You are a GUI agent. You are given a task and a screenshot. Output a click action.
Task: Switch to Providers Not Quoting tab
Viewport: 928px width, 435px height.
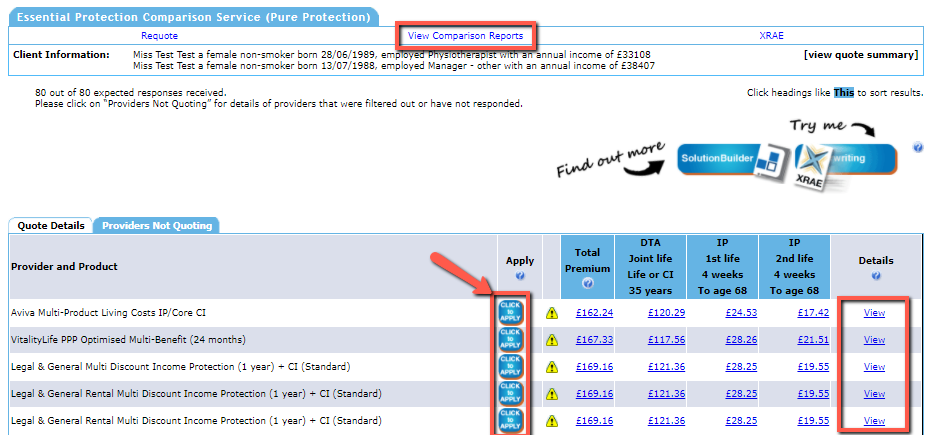coord(157,226)
